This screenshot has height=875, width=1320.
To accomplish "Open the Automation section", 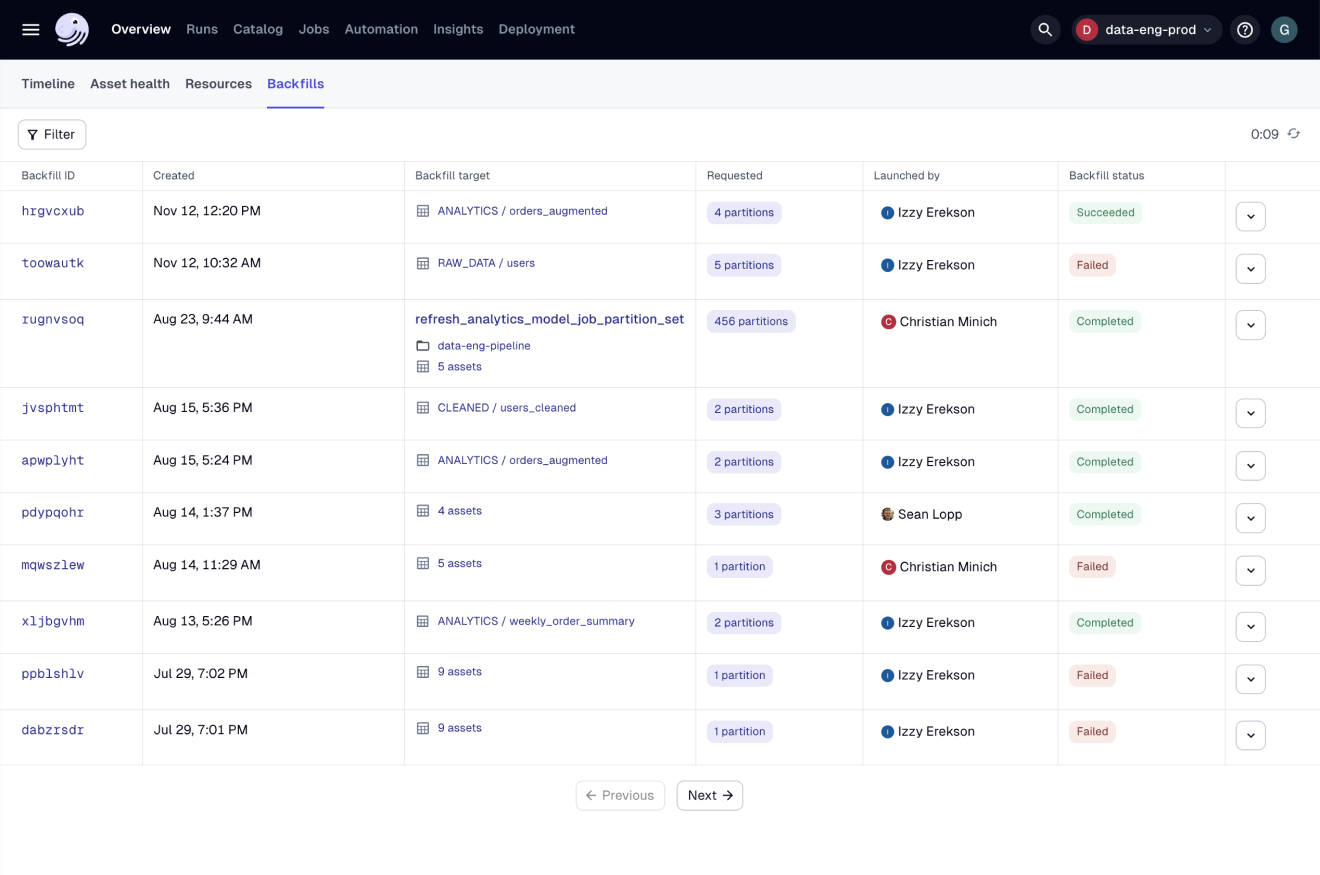I will pyautogui.click(x=381, y=29).
